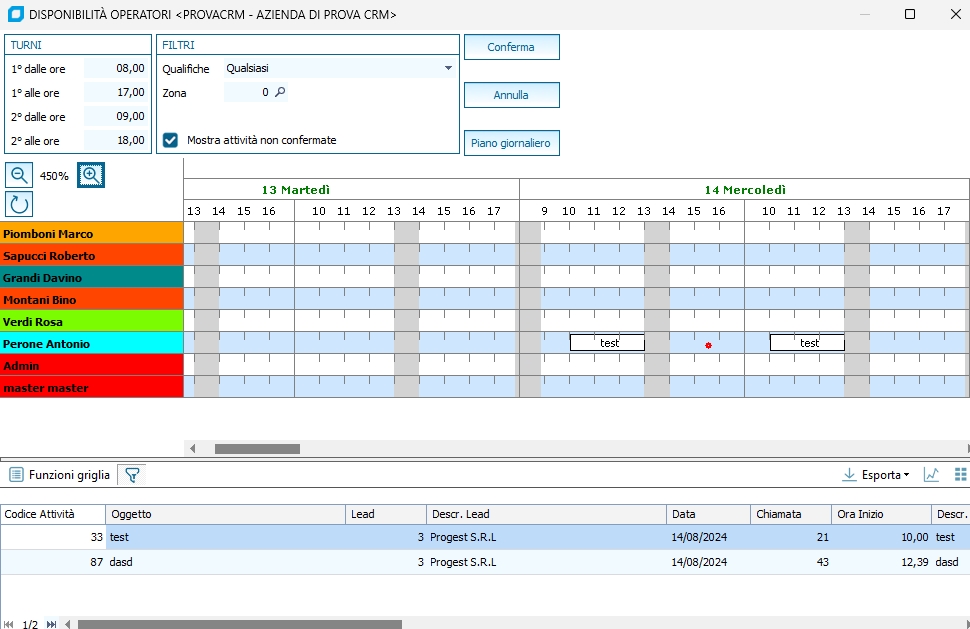Click the zoom in magnifier icon
This screenshot has height=629, width=970.
pos(91,175)
